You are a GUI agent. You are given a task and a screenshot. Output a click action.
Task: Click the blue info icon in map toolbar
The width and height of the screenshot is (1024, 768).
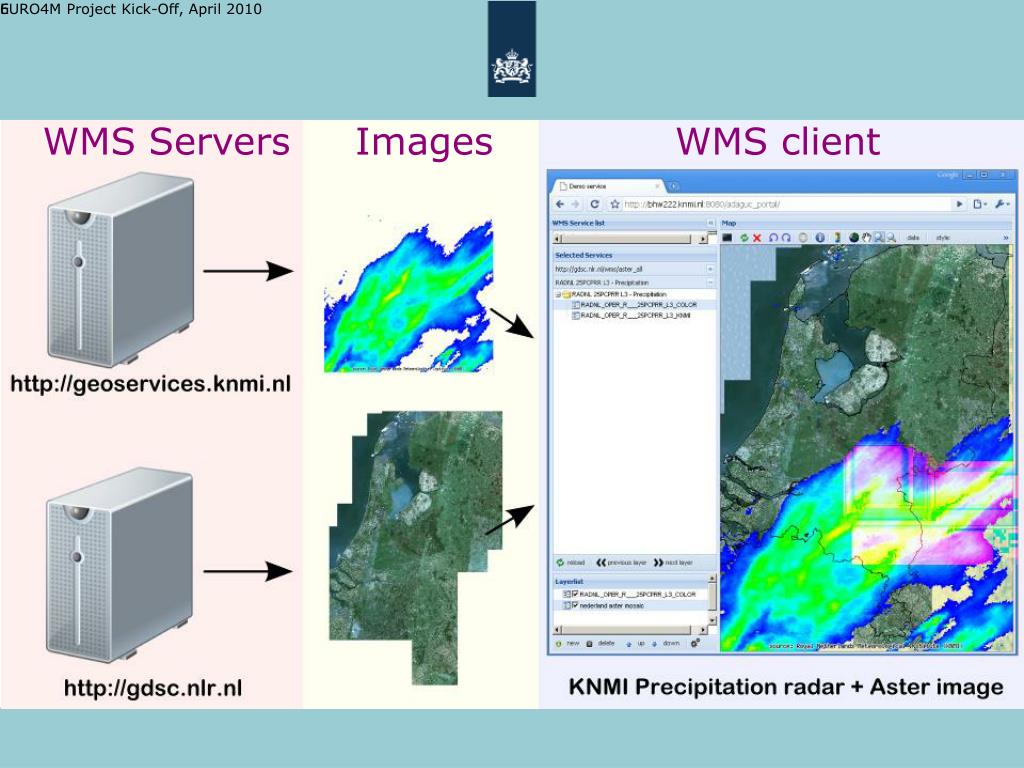pos(820,238)
